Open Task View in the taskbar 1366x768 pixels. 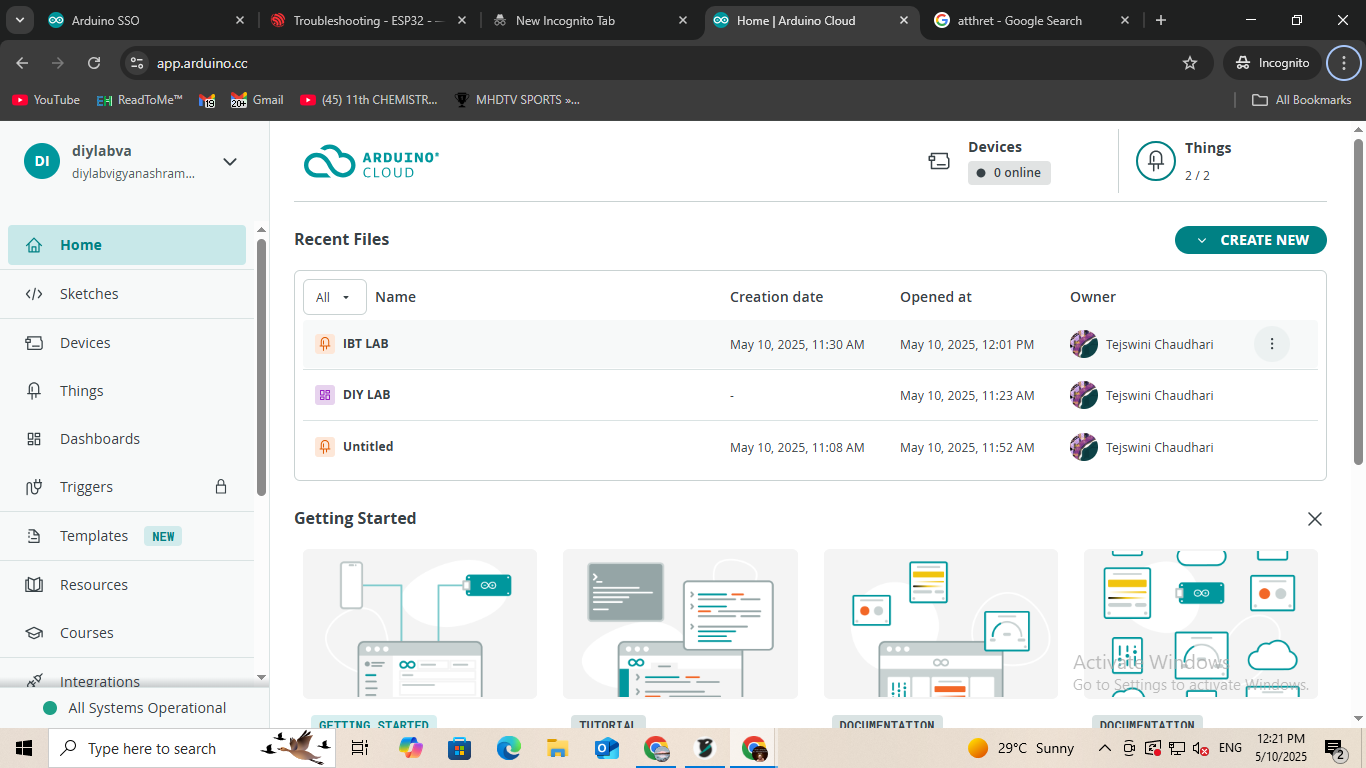[x=360, y=748]
